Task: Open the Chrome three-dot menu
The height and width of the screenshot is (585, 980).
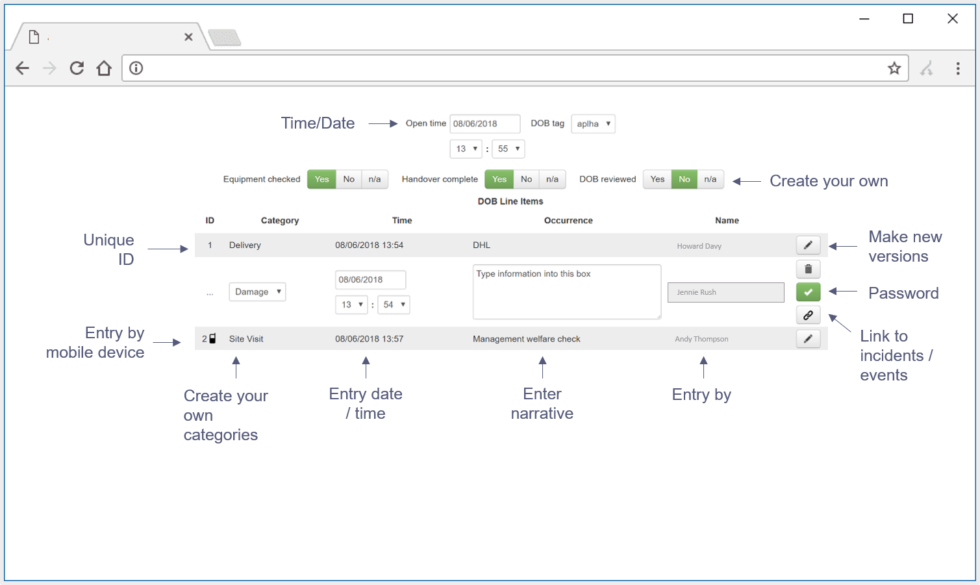Action: coord(957,68)
